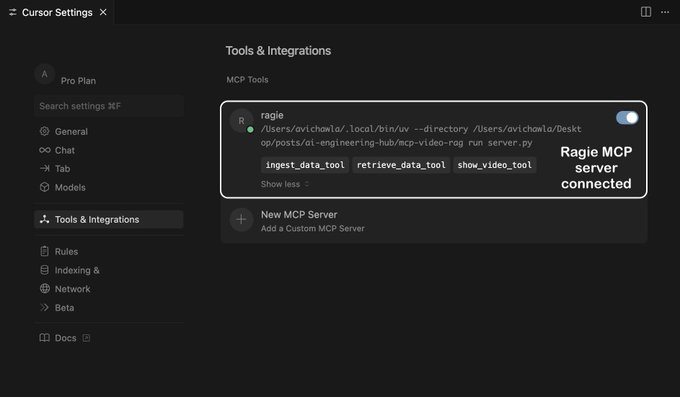
Task: Click the Network globe icon
Action: (45, 289)
